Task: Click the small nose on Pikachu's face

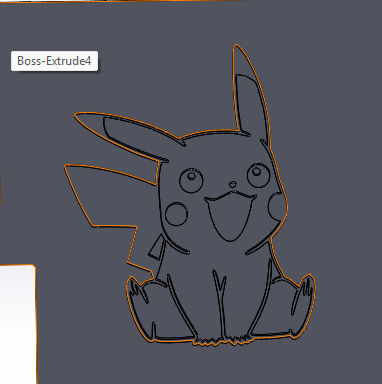Action: coord(233,184)
